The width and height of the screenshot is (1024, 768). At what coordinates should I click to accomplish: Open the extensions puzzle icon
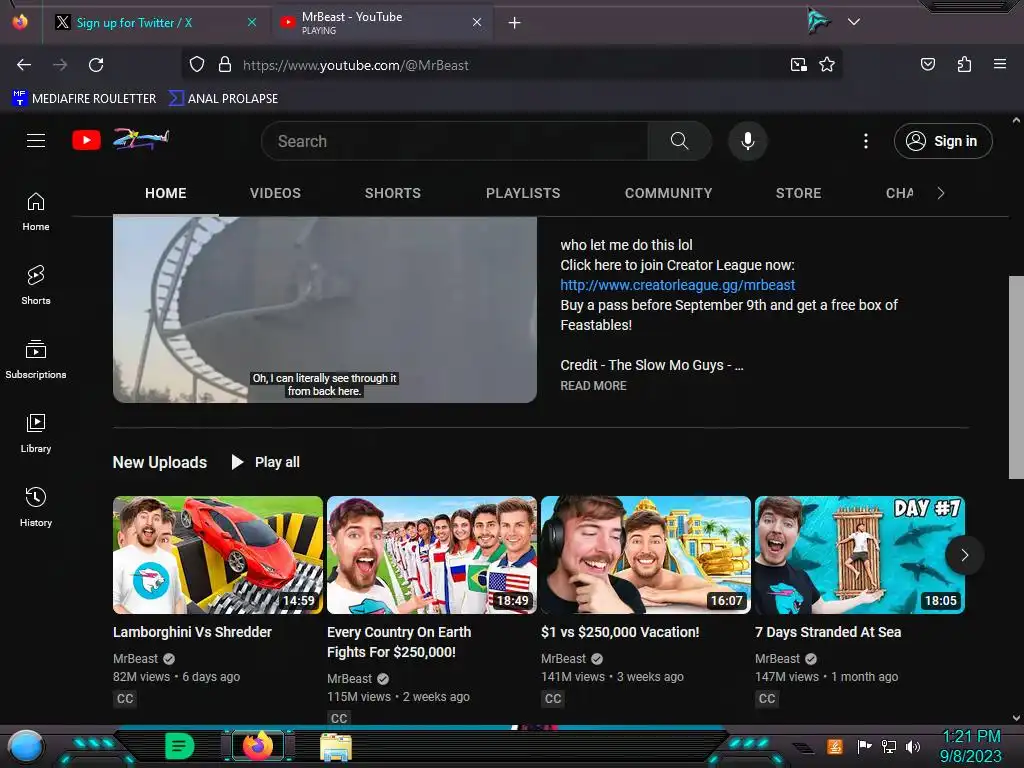tap(964, 64)
